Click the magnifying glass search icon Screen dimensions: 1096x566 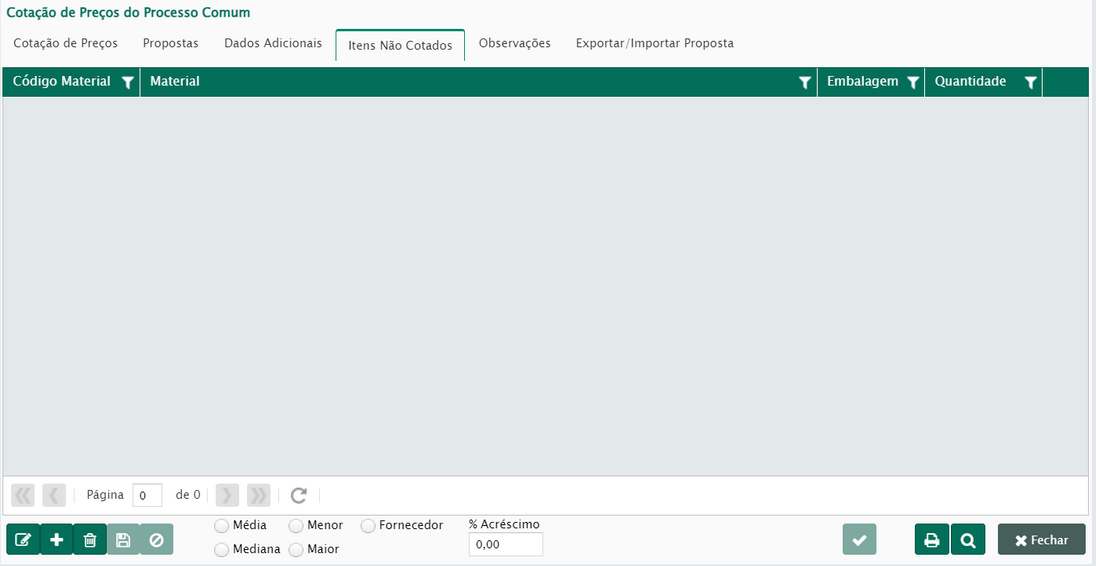pyautogui.click(x=967, y=540)
